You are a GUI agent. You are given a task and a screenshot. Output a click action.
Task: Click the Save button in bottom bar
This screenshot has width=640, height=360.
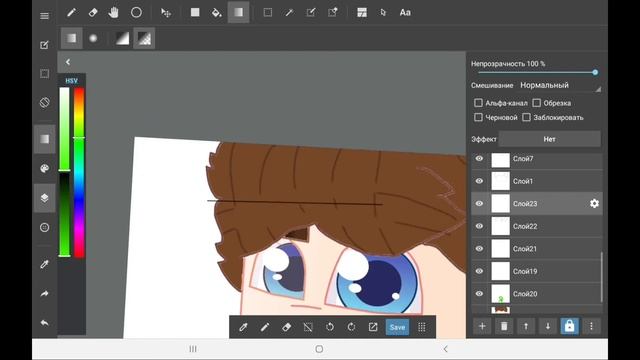[397, 327]
